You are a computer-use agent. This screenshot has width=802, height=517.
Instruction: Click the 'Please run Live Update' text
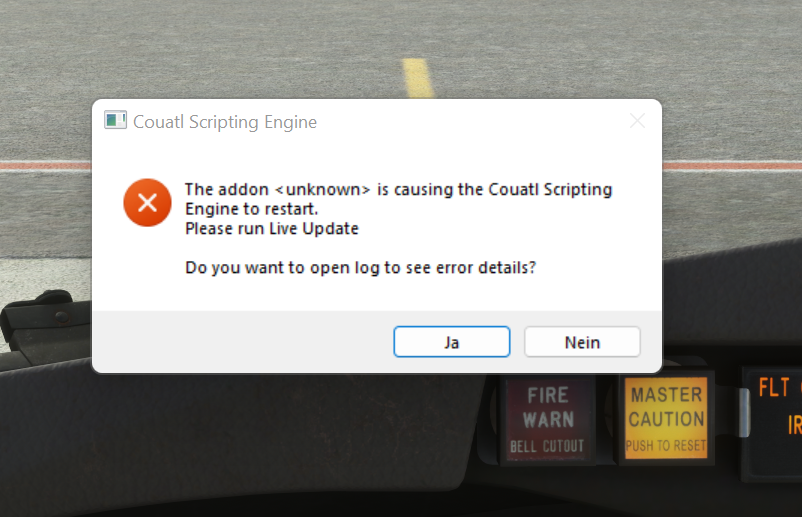click(272, 229)
